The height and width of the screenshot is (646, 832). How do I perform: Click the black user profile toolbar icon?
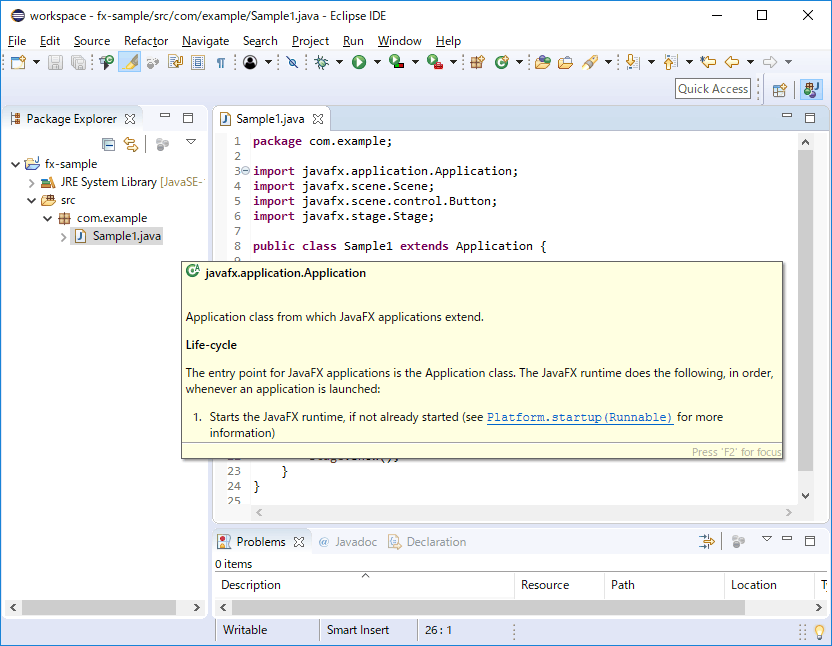click(250, 62)
